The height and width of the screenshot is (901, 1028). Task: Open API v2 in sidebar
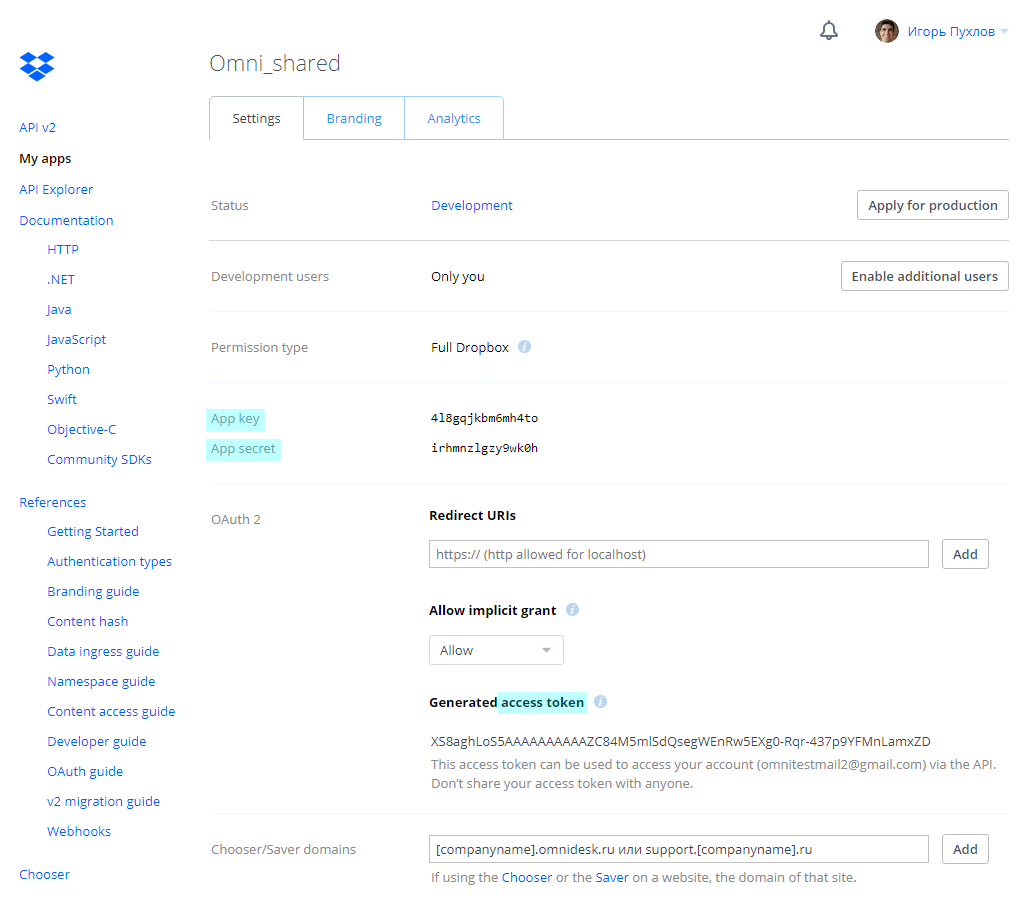click(37, 127)
